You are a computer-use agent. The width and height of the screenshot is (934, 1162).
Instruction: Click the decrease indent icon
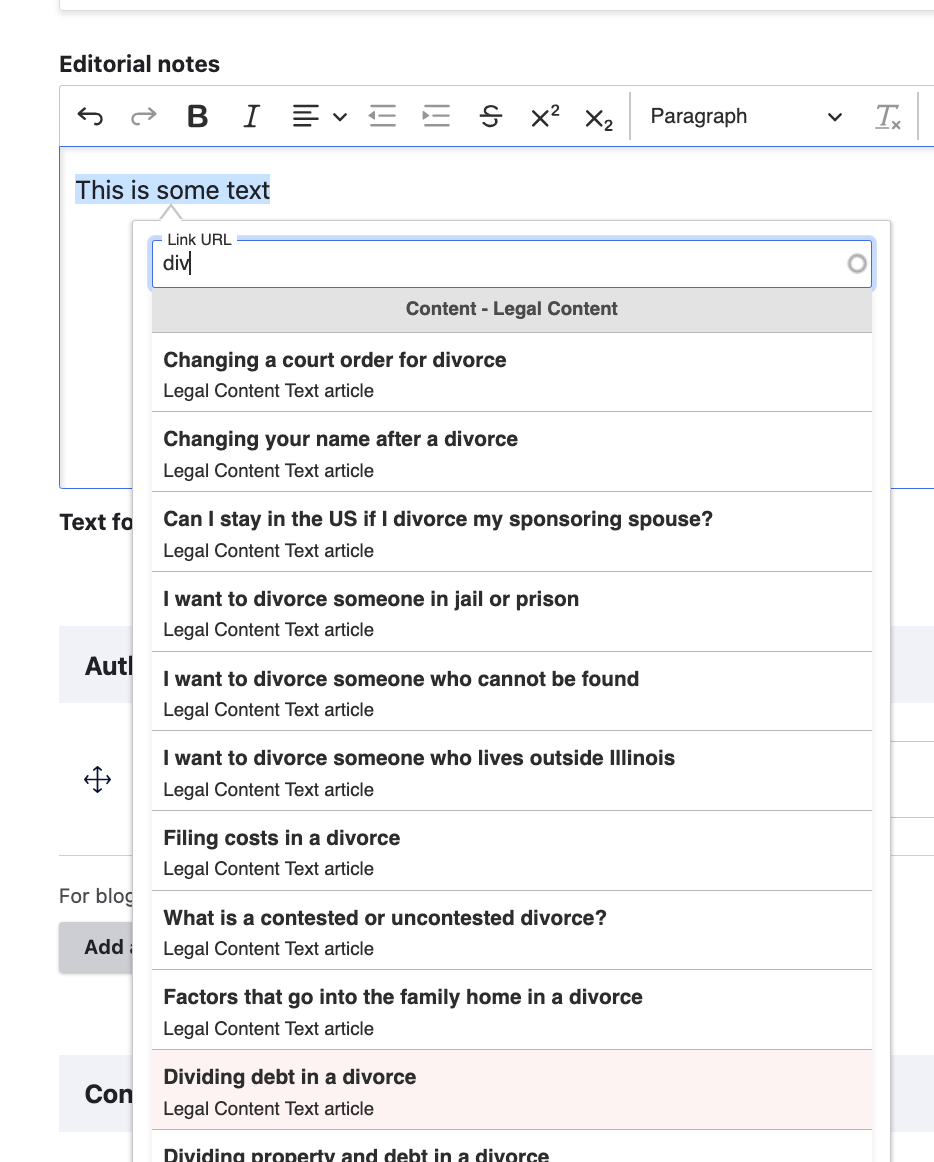[x=382, y=116]
